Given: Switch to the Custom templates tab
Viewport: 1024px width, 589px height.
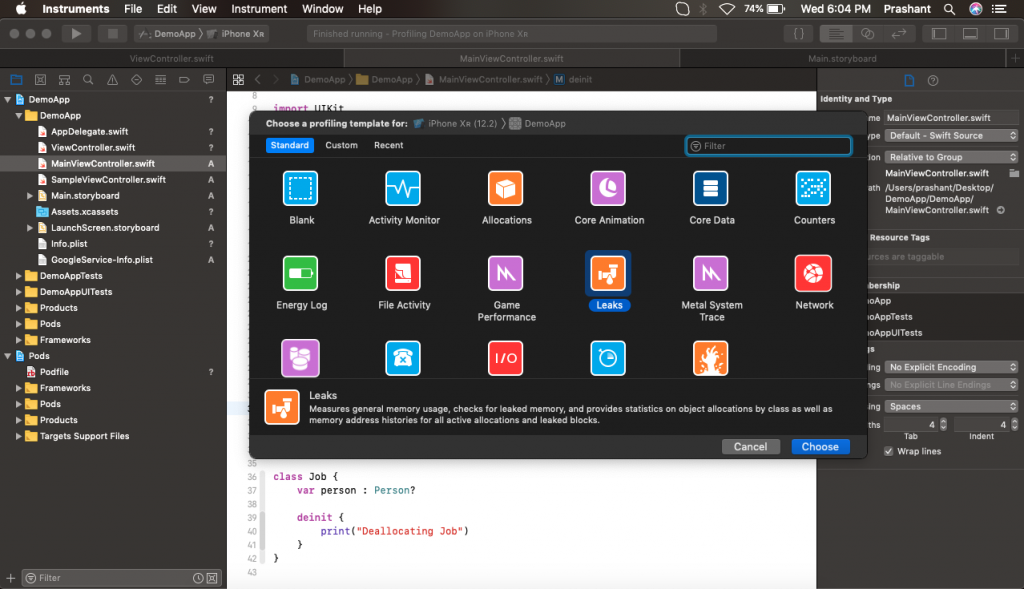Looking at the screenshot, I should [342, 145].
